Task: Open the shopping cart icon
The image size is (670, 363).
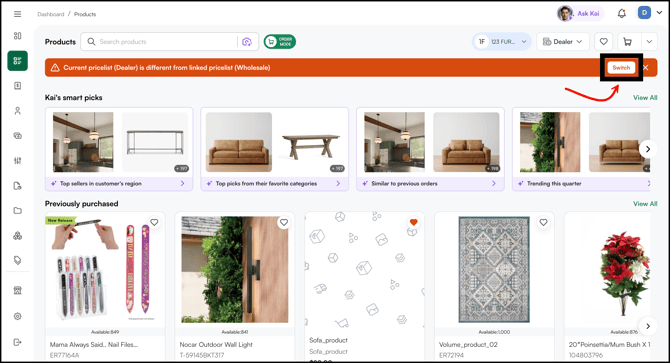Action: click(627, 42)
